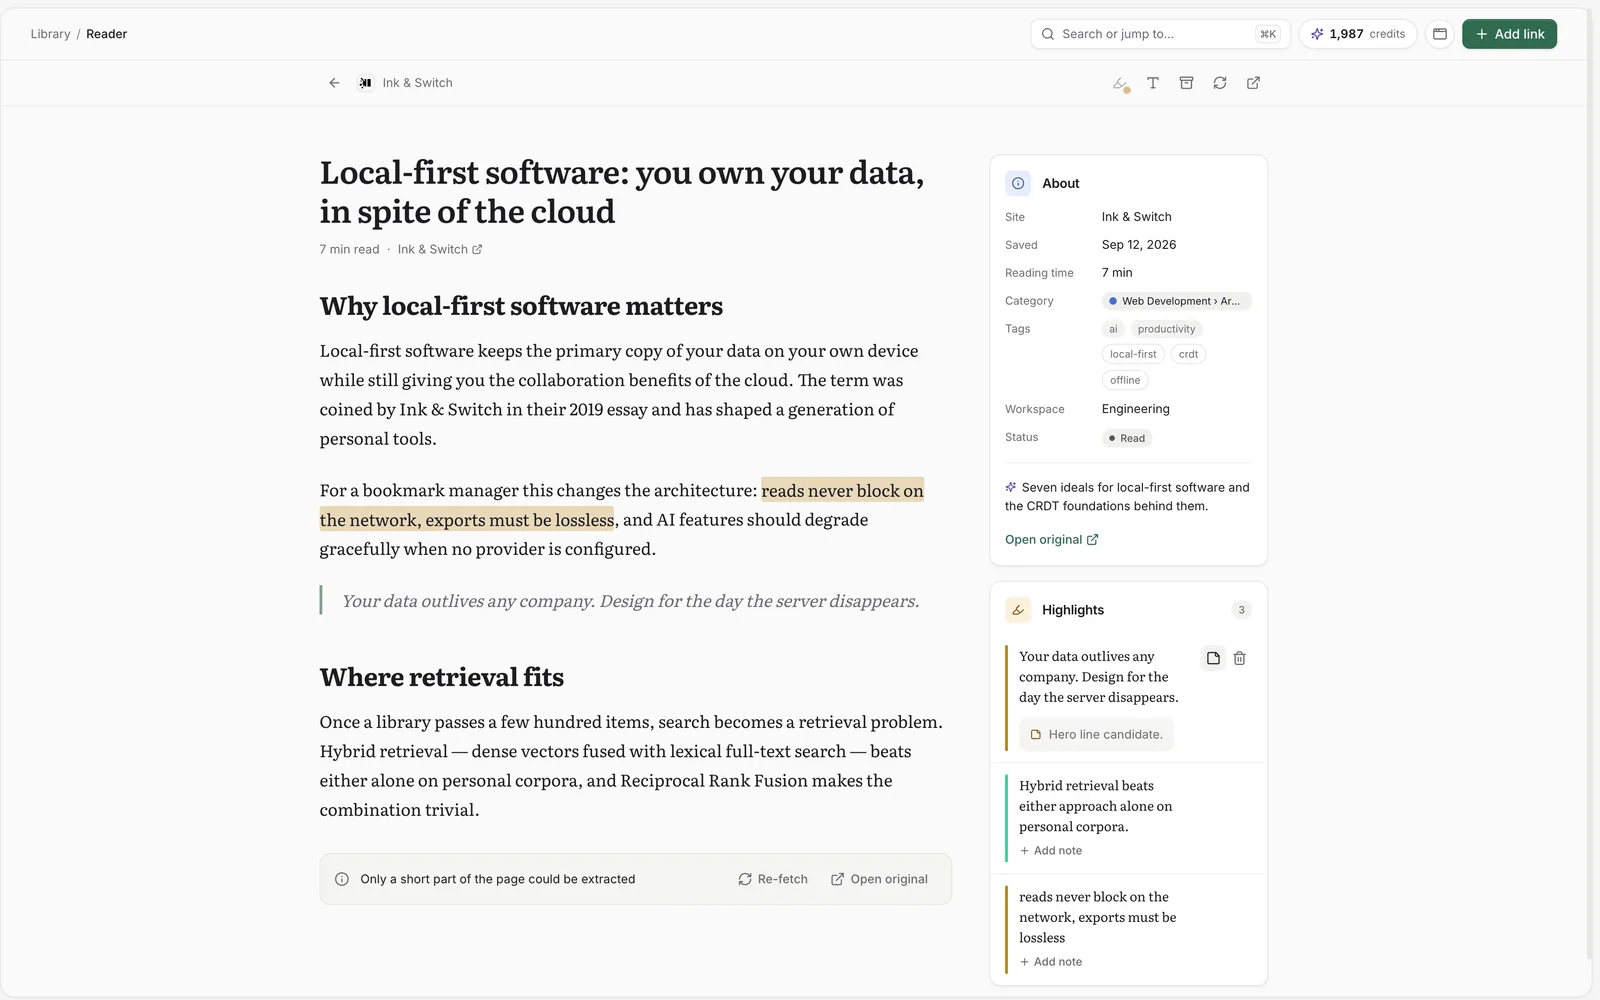Click the Ink & Switch site favicon in toolbar

tap(366, 83)
